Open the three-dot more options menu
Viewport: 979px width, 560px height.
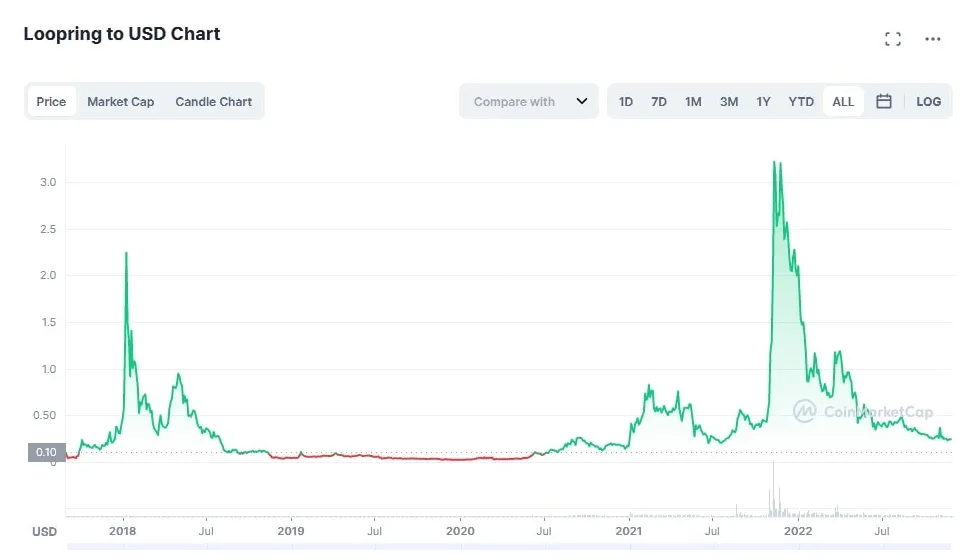(933, 39)
